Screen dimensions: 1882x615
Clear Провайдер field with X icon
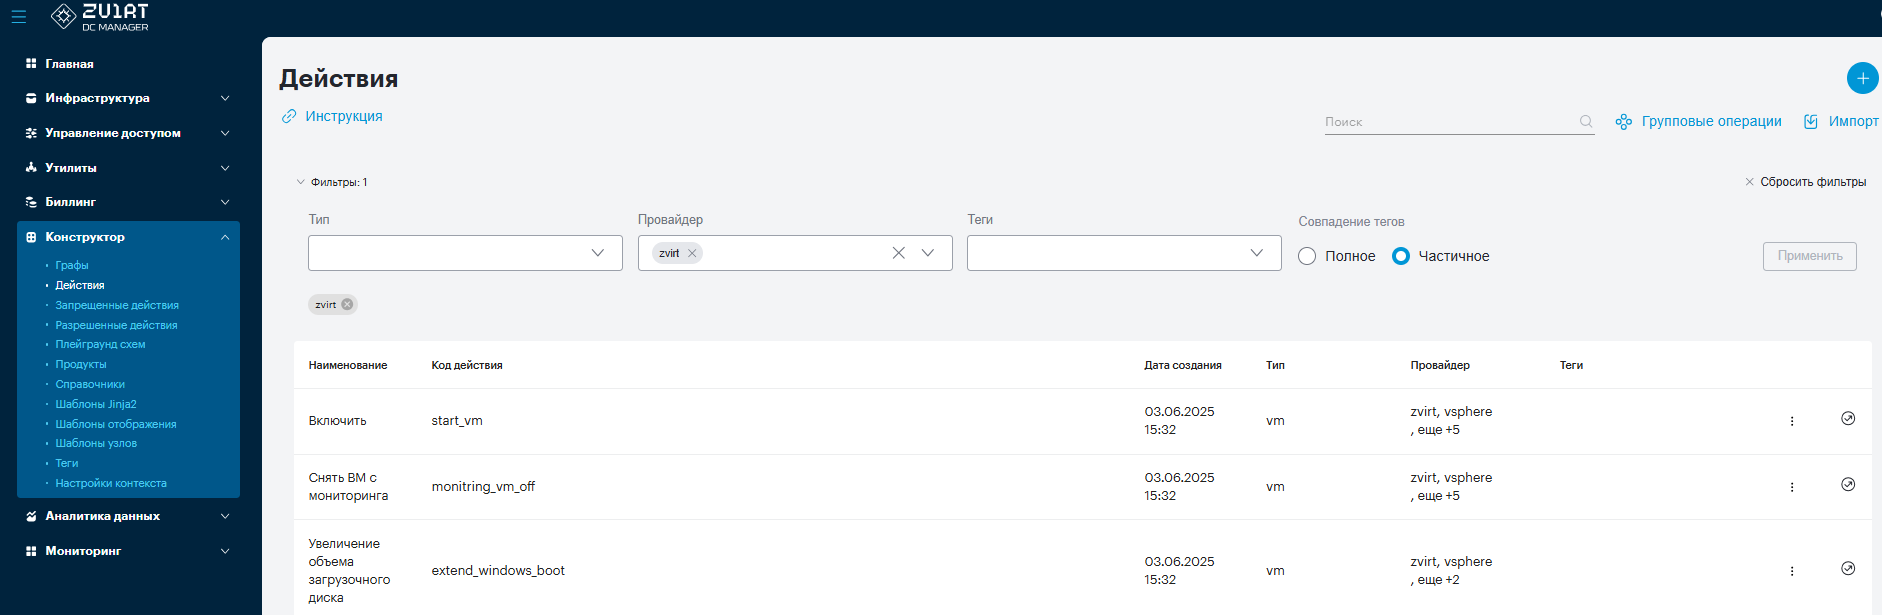pos(898,253)
